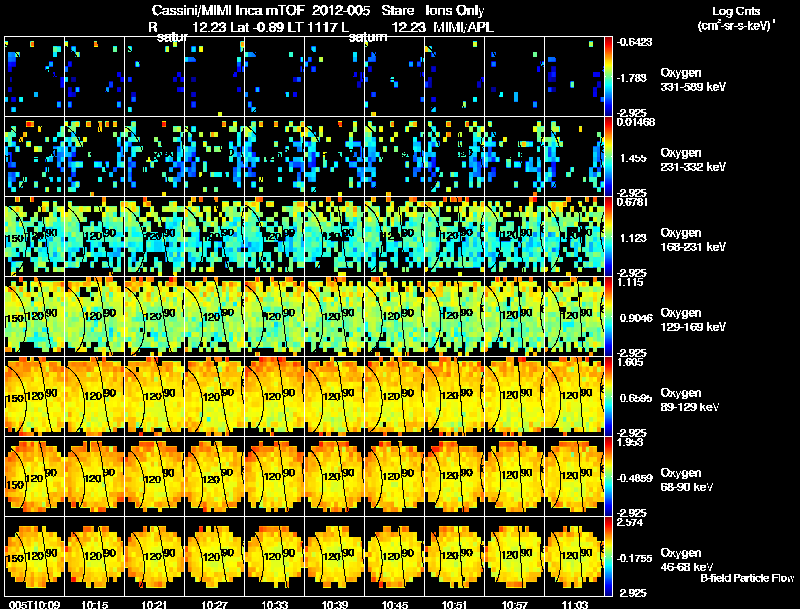This screenshot has width=800, height=609.
Task: Select the B-field Particle Flow label
Action: [x=747, y=578]
